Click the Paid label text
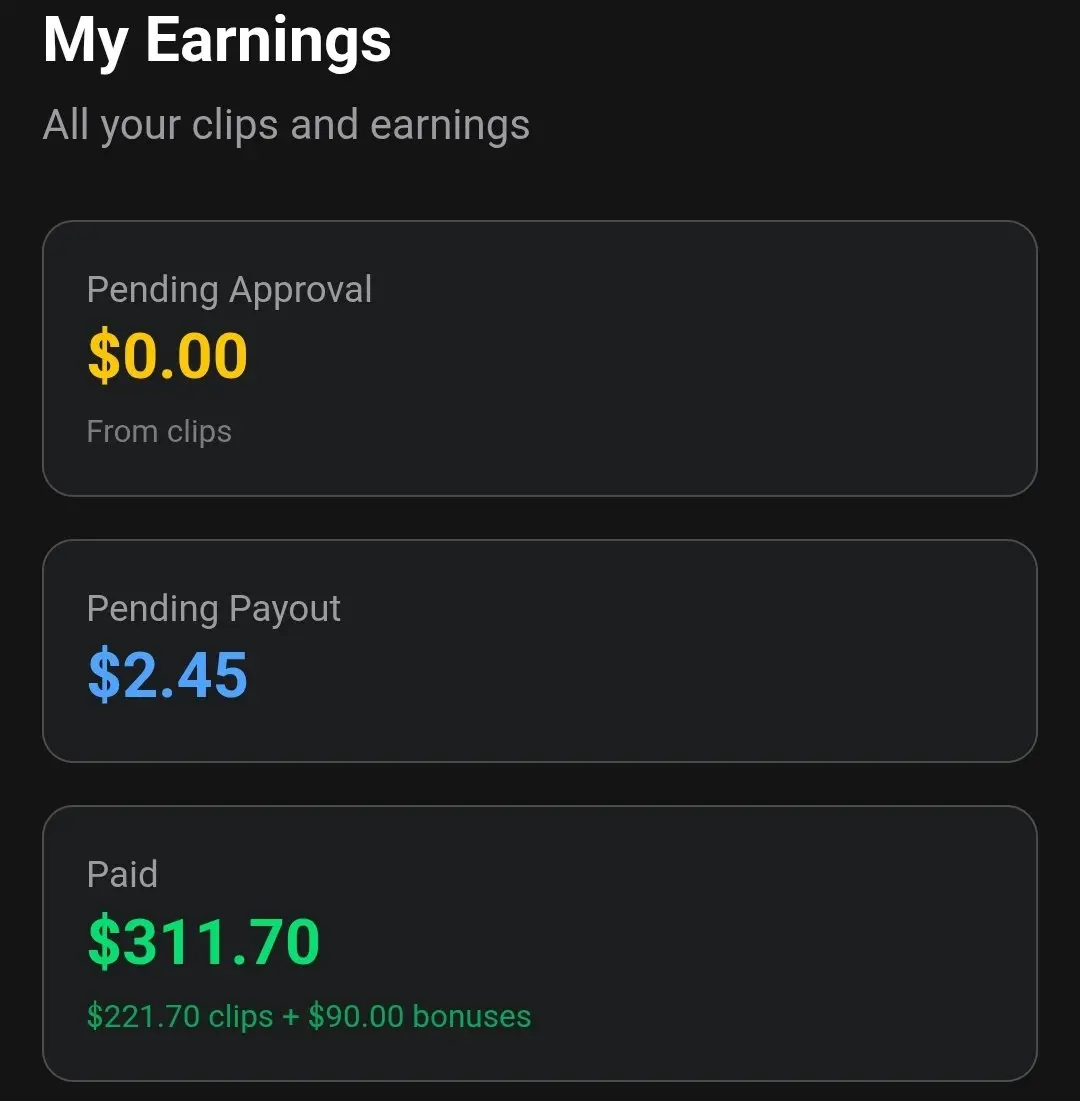1080x1101 pixels. click(122, 875)
